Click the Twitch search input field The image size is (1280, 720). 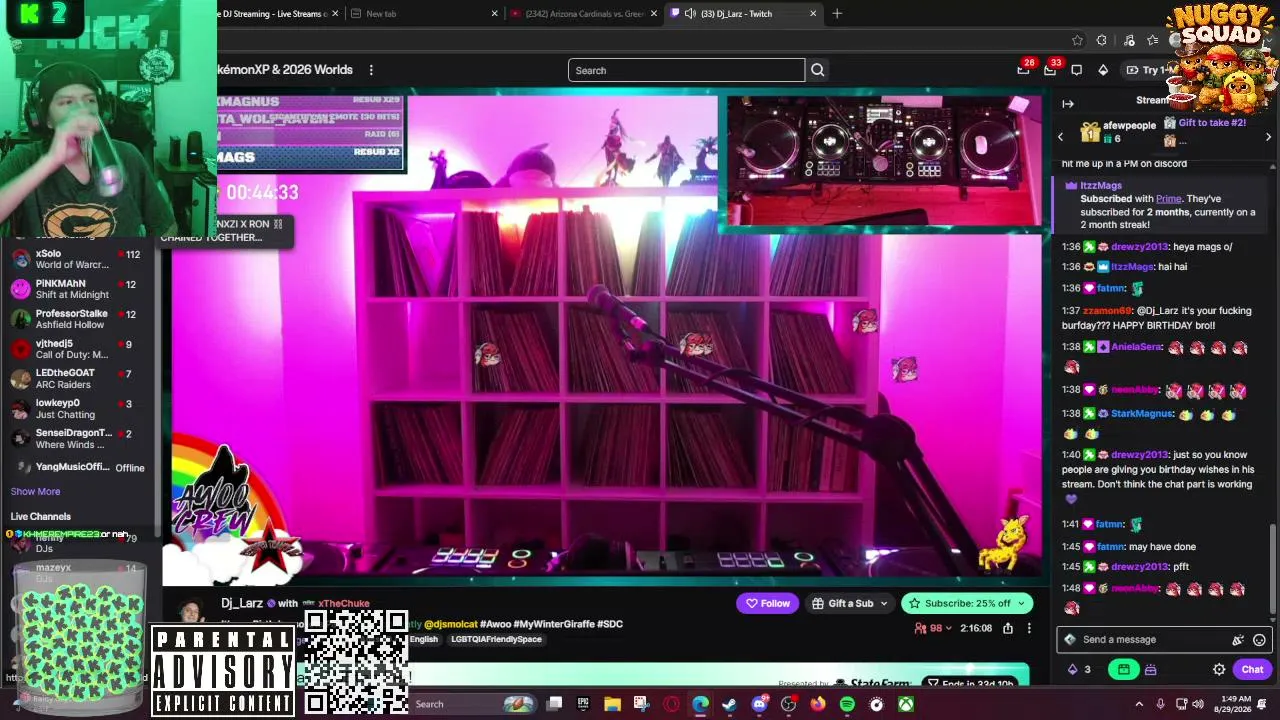tap(686, 70)
